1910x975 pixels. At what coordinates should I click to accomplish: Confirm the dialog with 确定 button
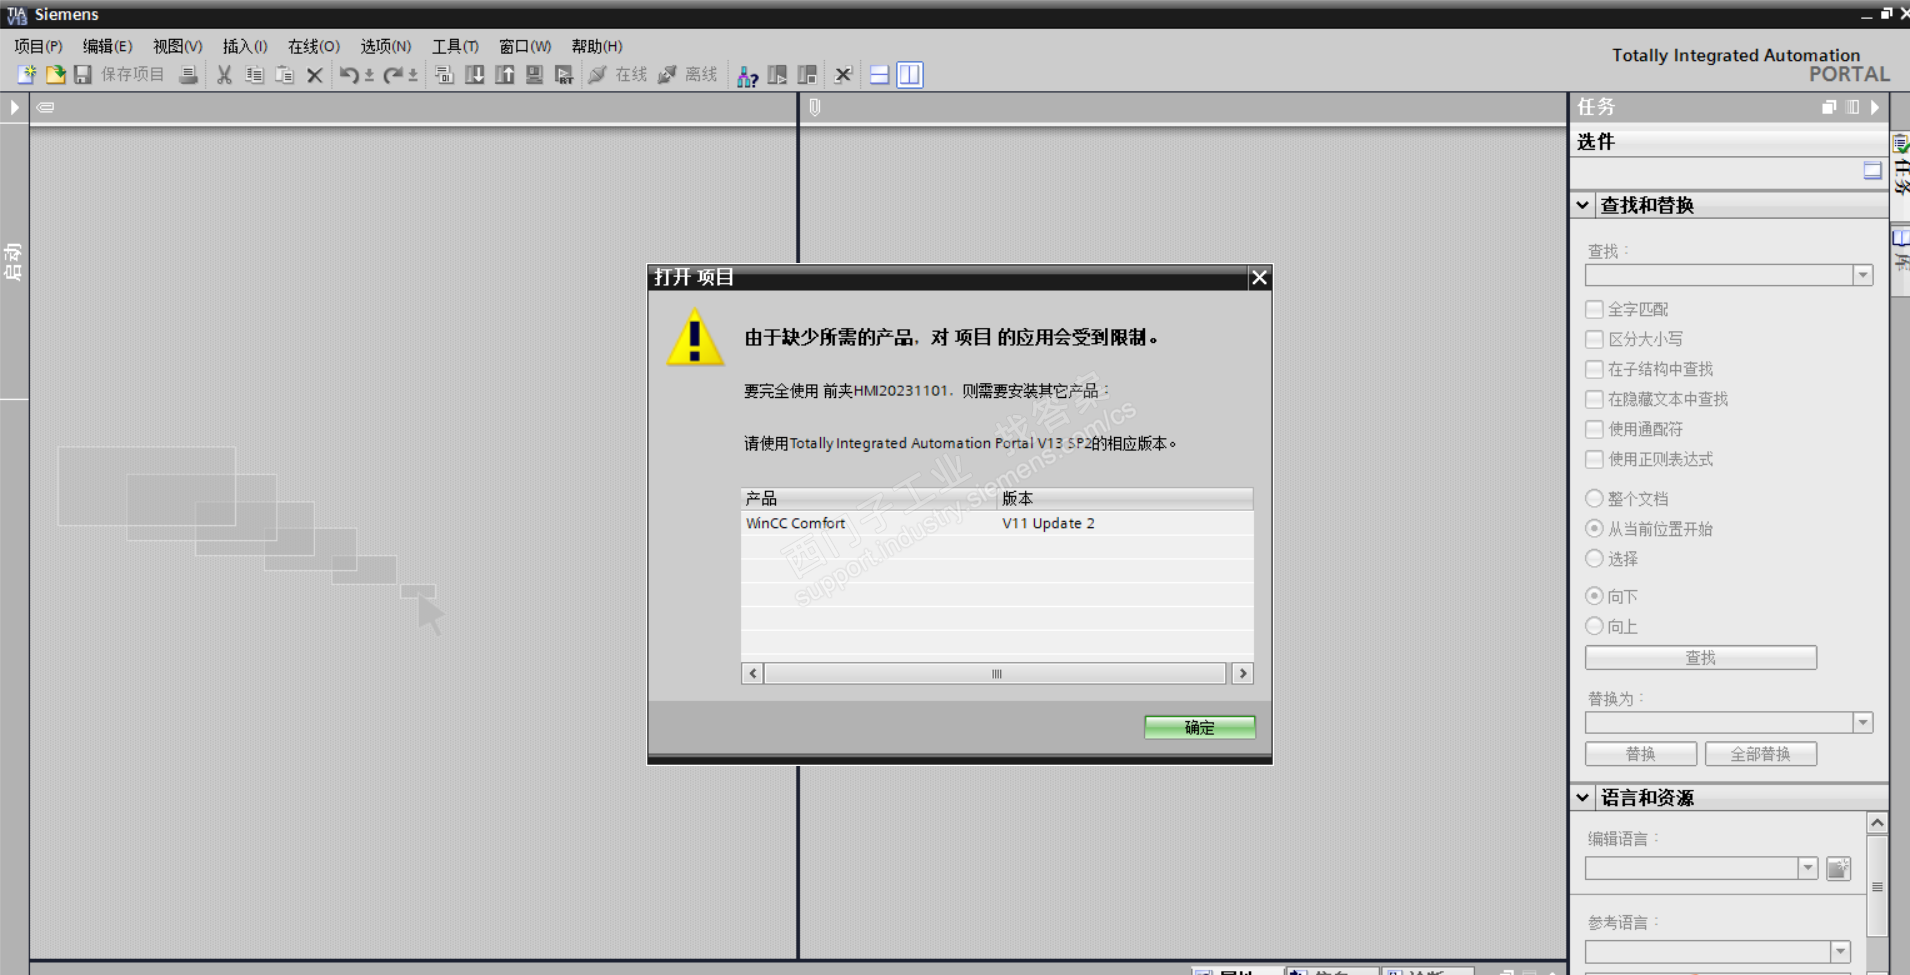1200,727
